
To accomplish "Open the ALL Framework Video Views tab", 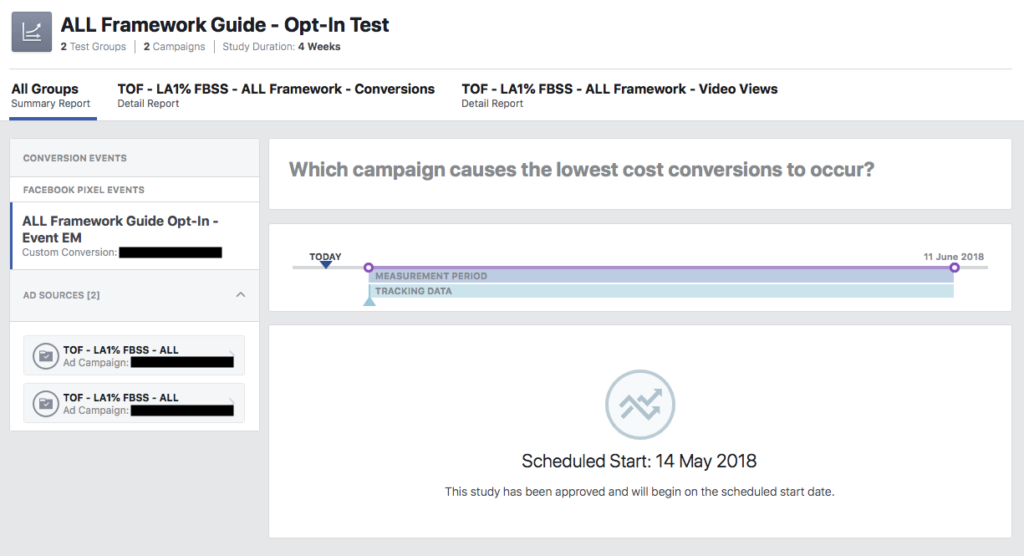I will (619, 95).
